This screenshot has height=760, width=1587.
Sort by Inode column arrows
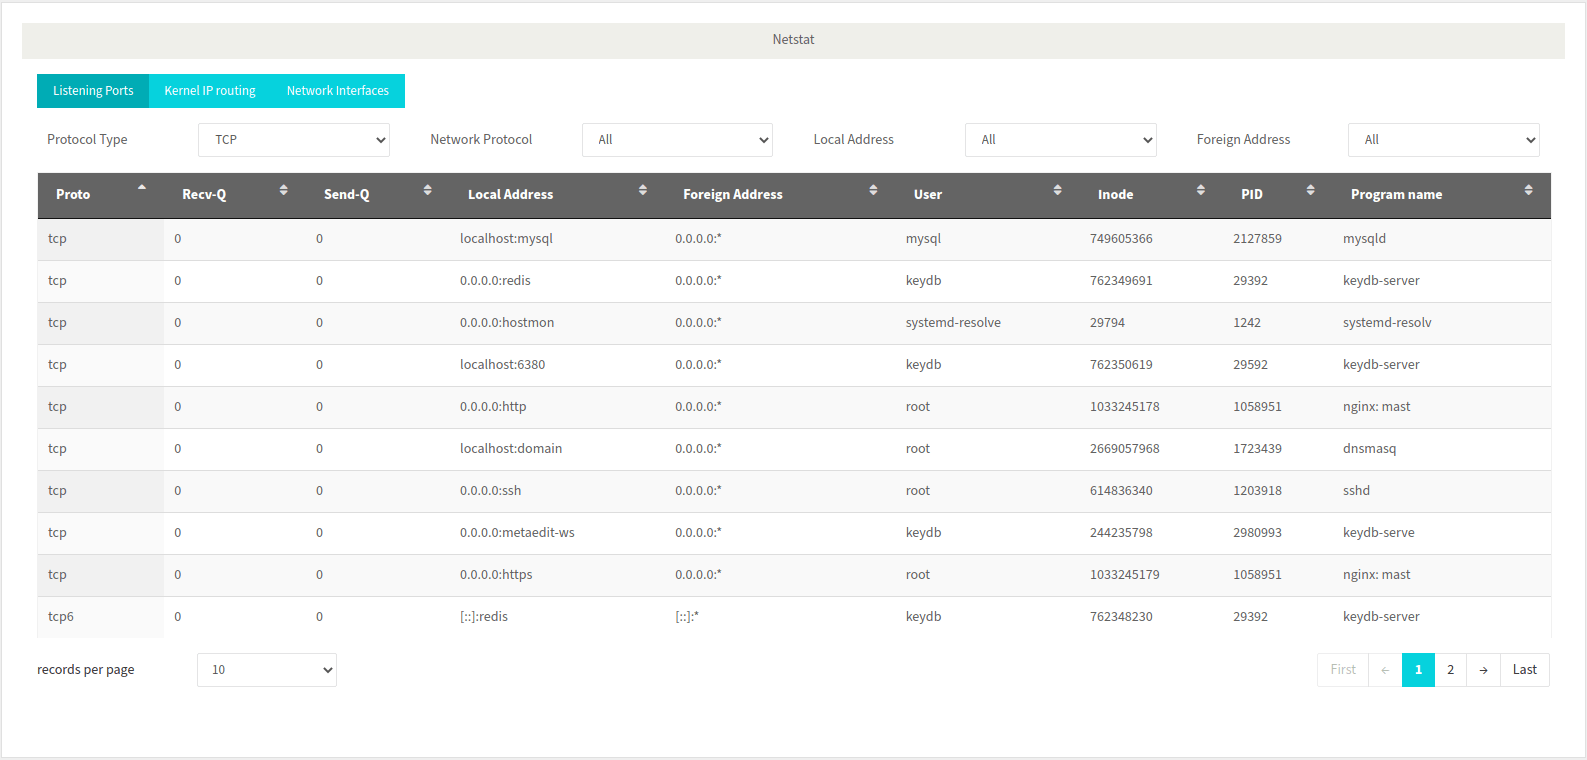click(1201, 190)
